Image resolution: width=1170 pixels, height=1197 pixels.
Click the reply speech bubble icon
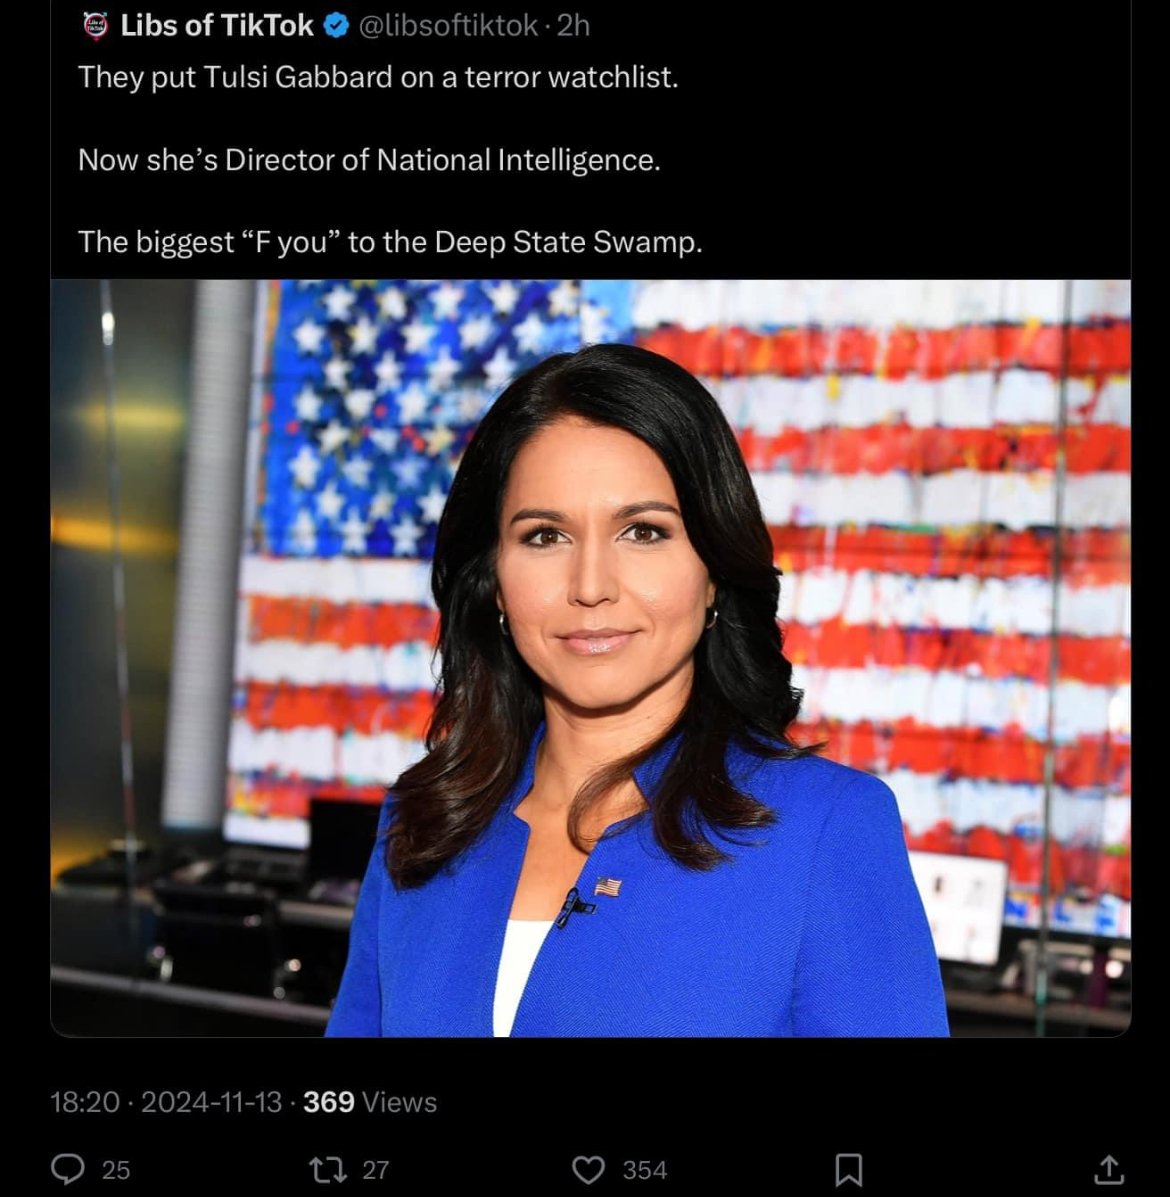pos(68,1169)
